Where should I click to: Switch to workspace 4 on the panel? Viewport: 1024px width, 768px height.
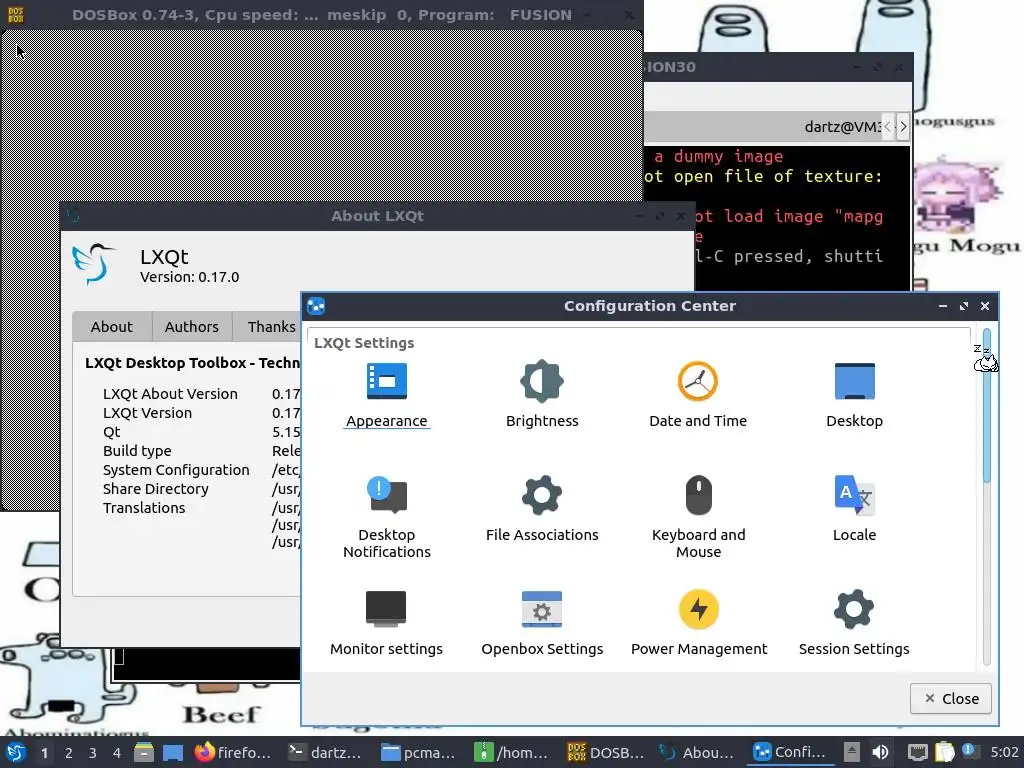pyautogui.click(x=117, y=753)
